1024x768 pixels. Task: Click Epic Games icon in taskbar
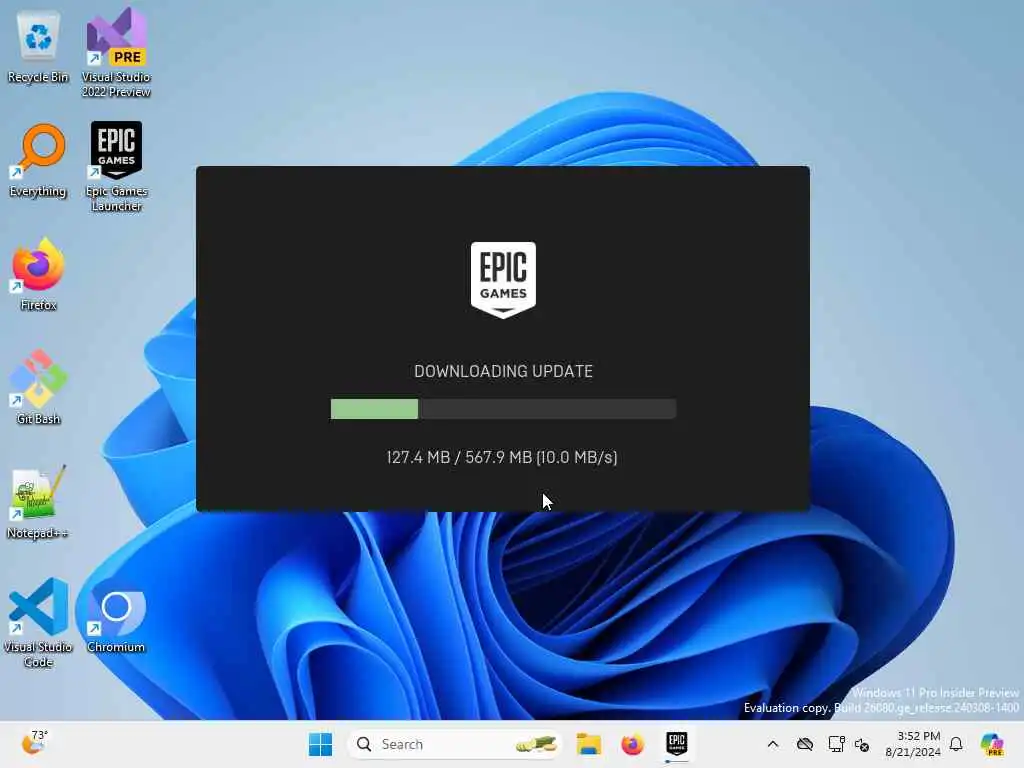pos(677,744)
